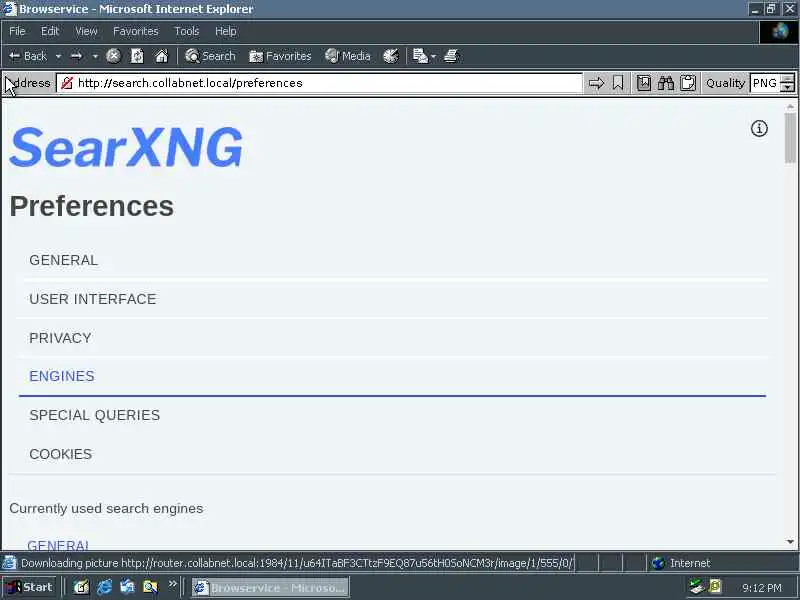Click the Internet zone status bar entry

tap(681, 563)
